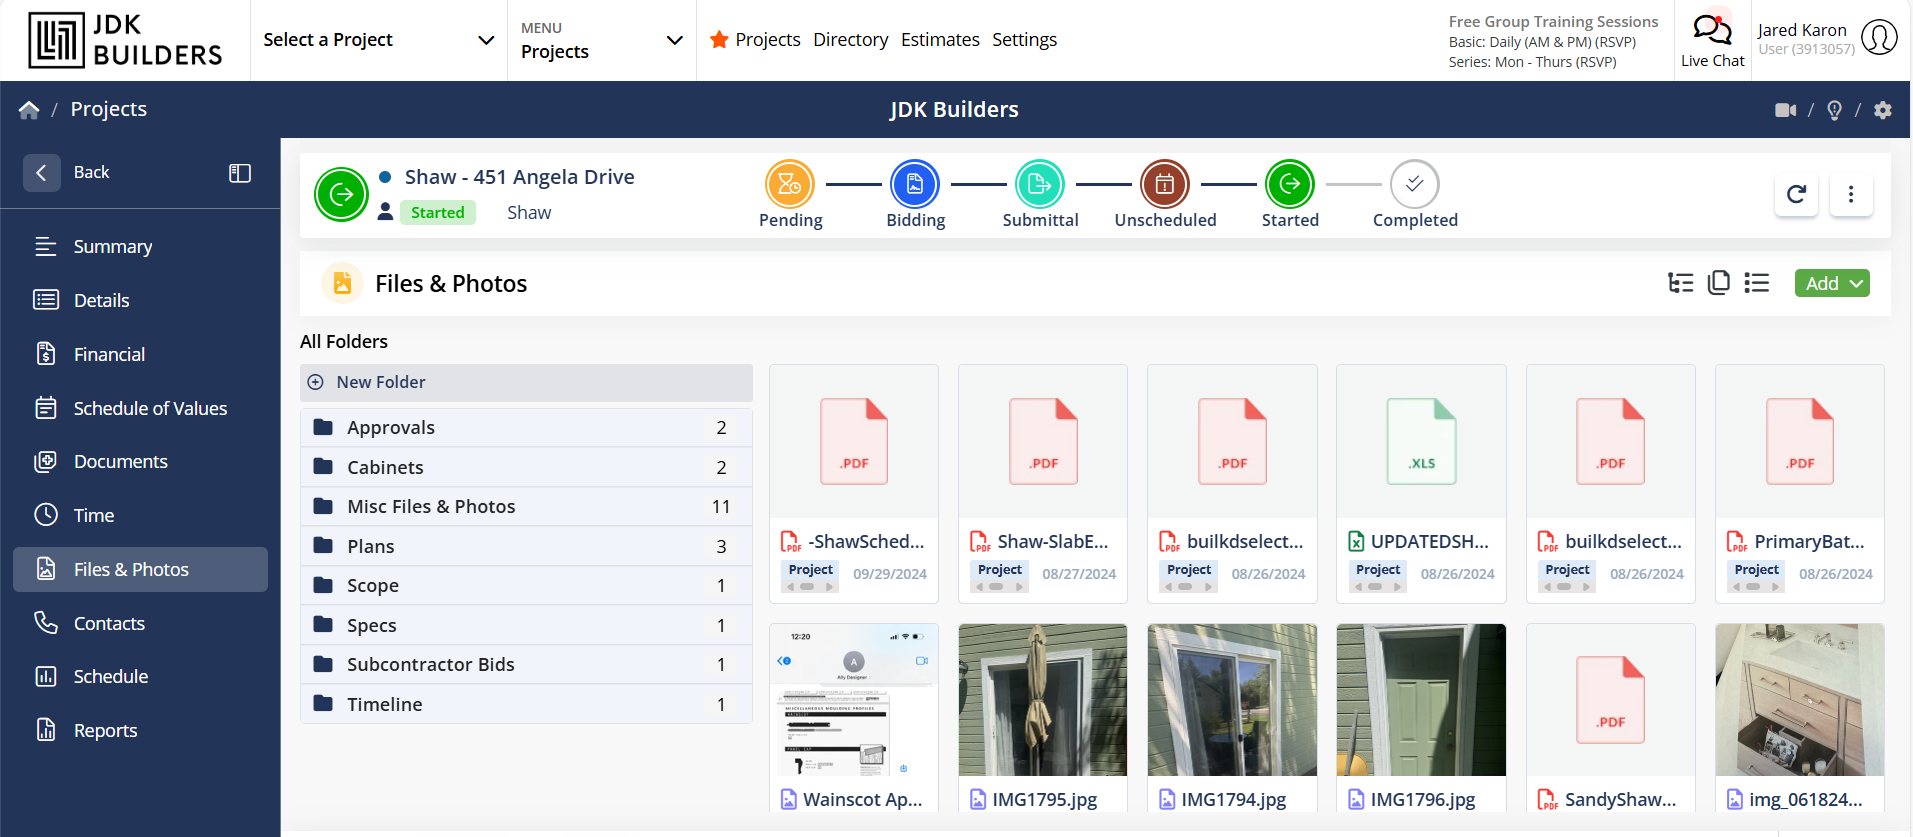The height and width of the screenshot is (837, 1913).
Task: Click the Pending status stage icon
Action: (x=790, y=185)
